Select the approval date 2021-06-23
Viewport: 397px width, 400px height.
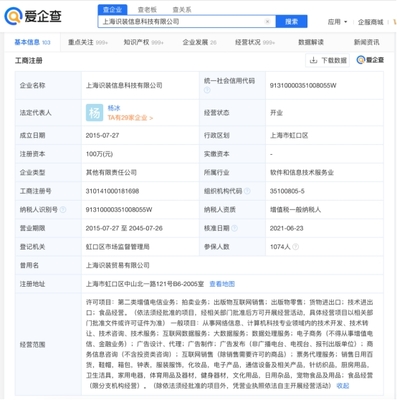[x=286, y=228]
